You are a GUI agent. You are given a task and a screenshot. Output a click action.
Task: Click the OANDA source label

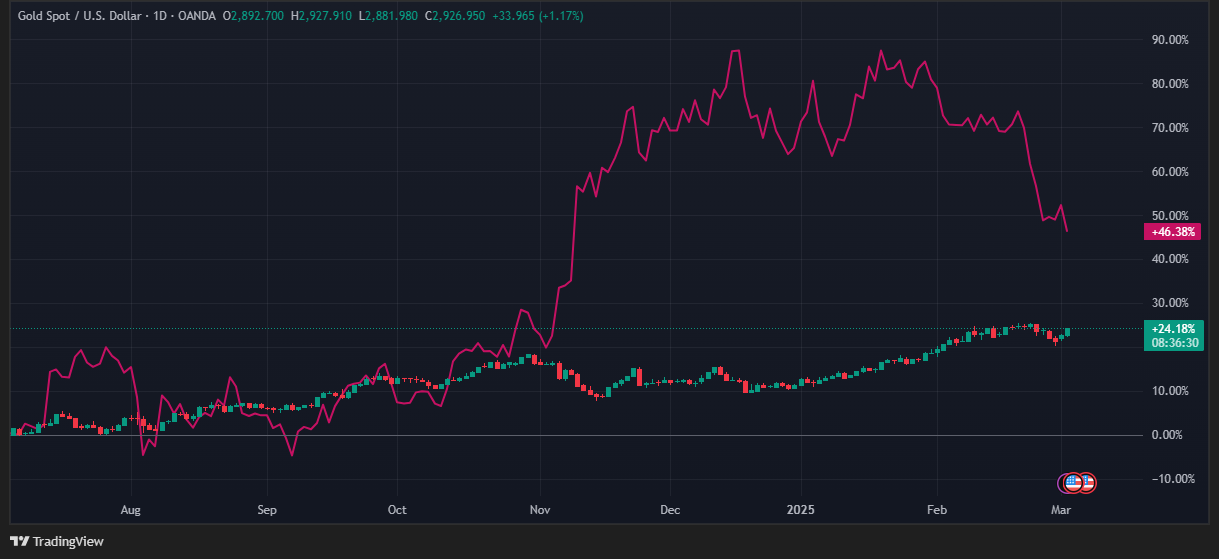(197, 16)
